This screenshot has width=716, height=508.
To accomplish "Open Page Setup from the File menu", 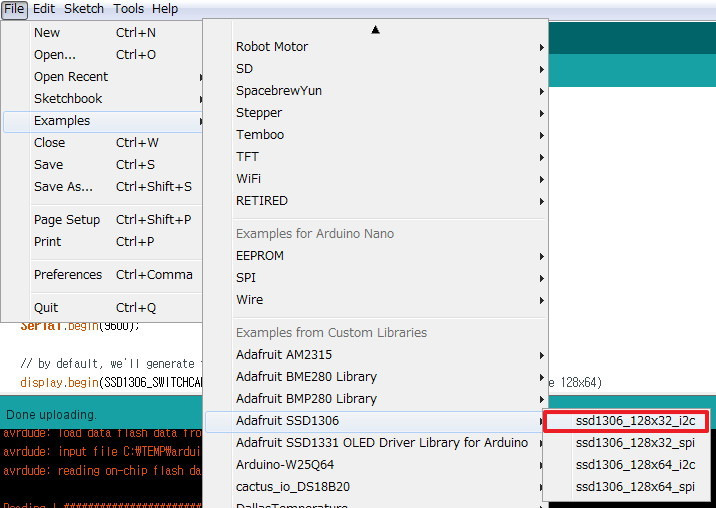I will (x=103, y=220).
